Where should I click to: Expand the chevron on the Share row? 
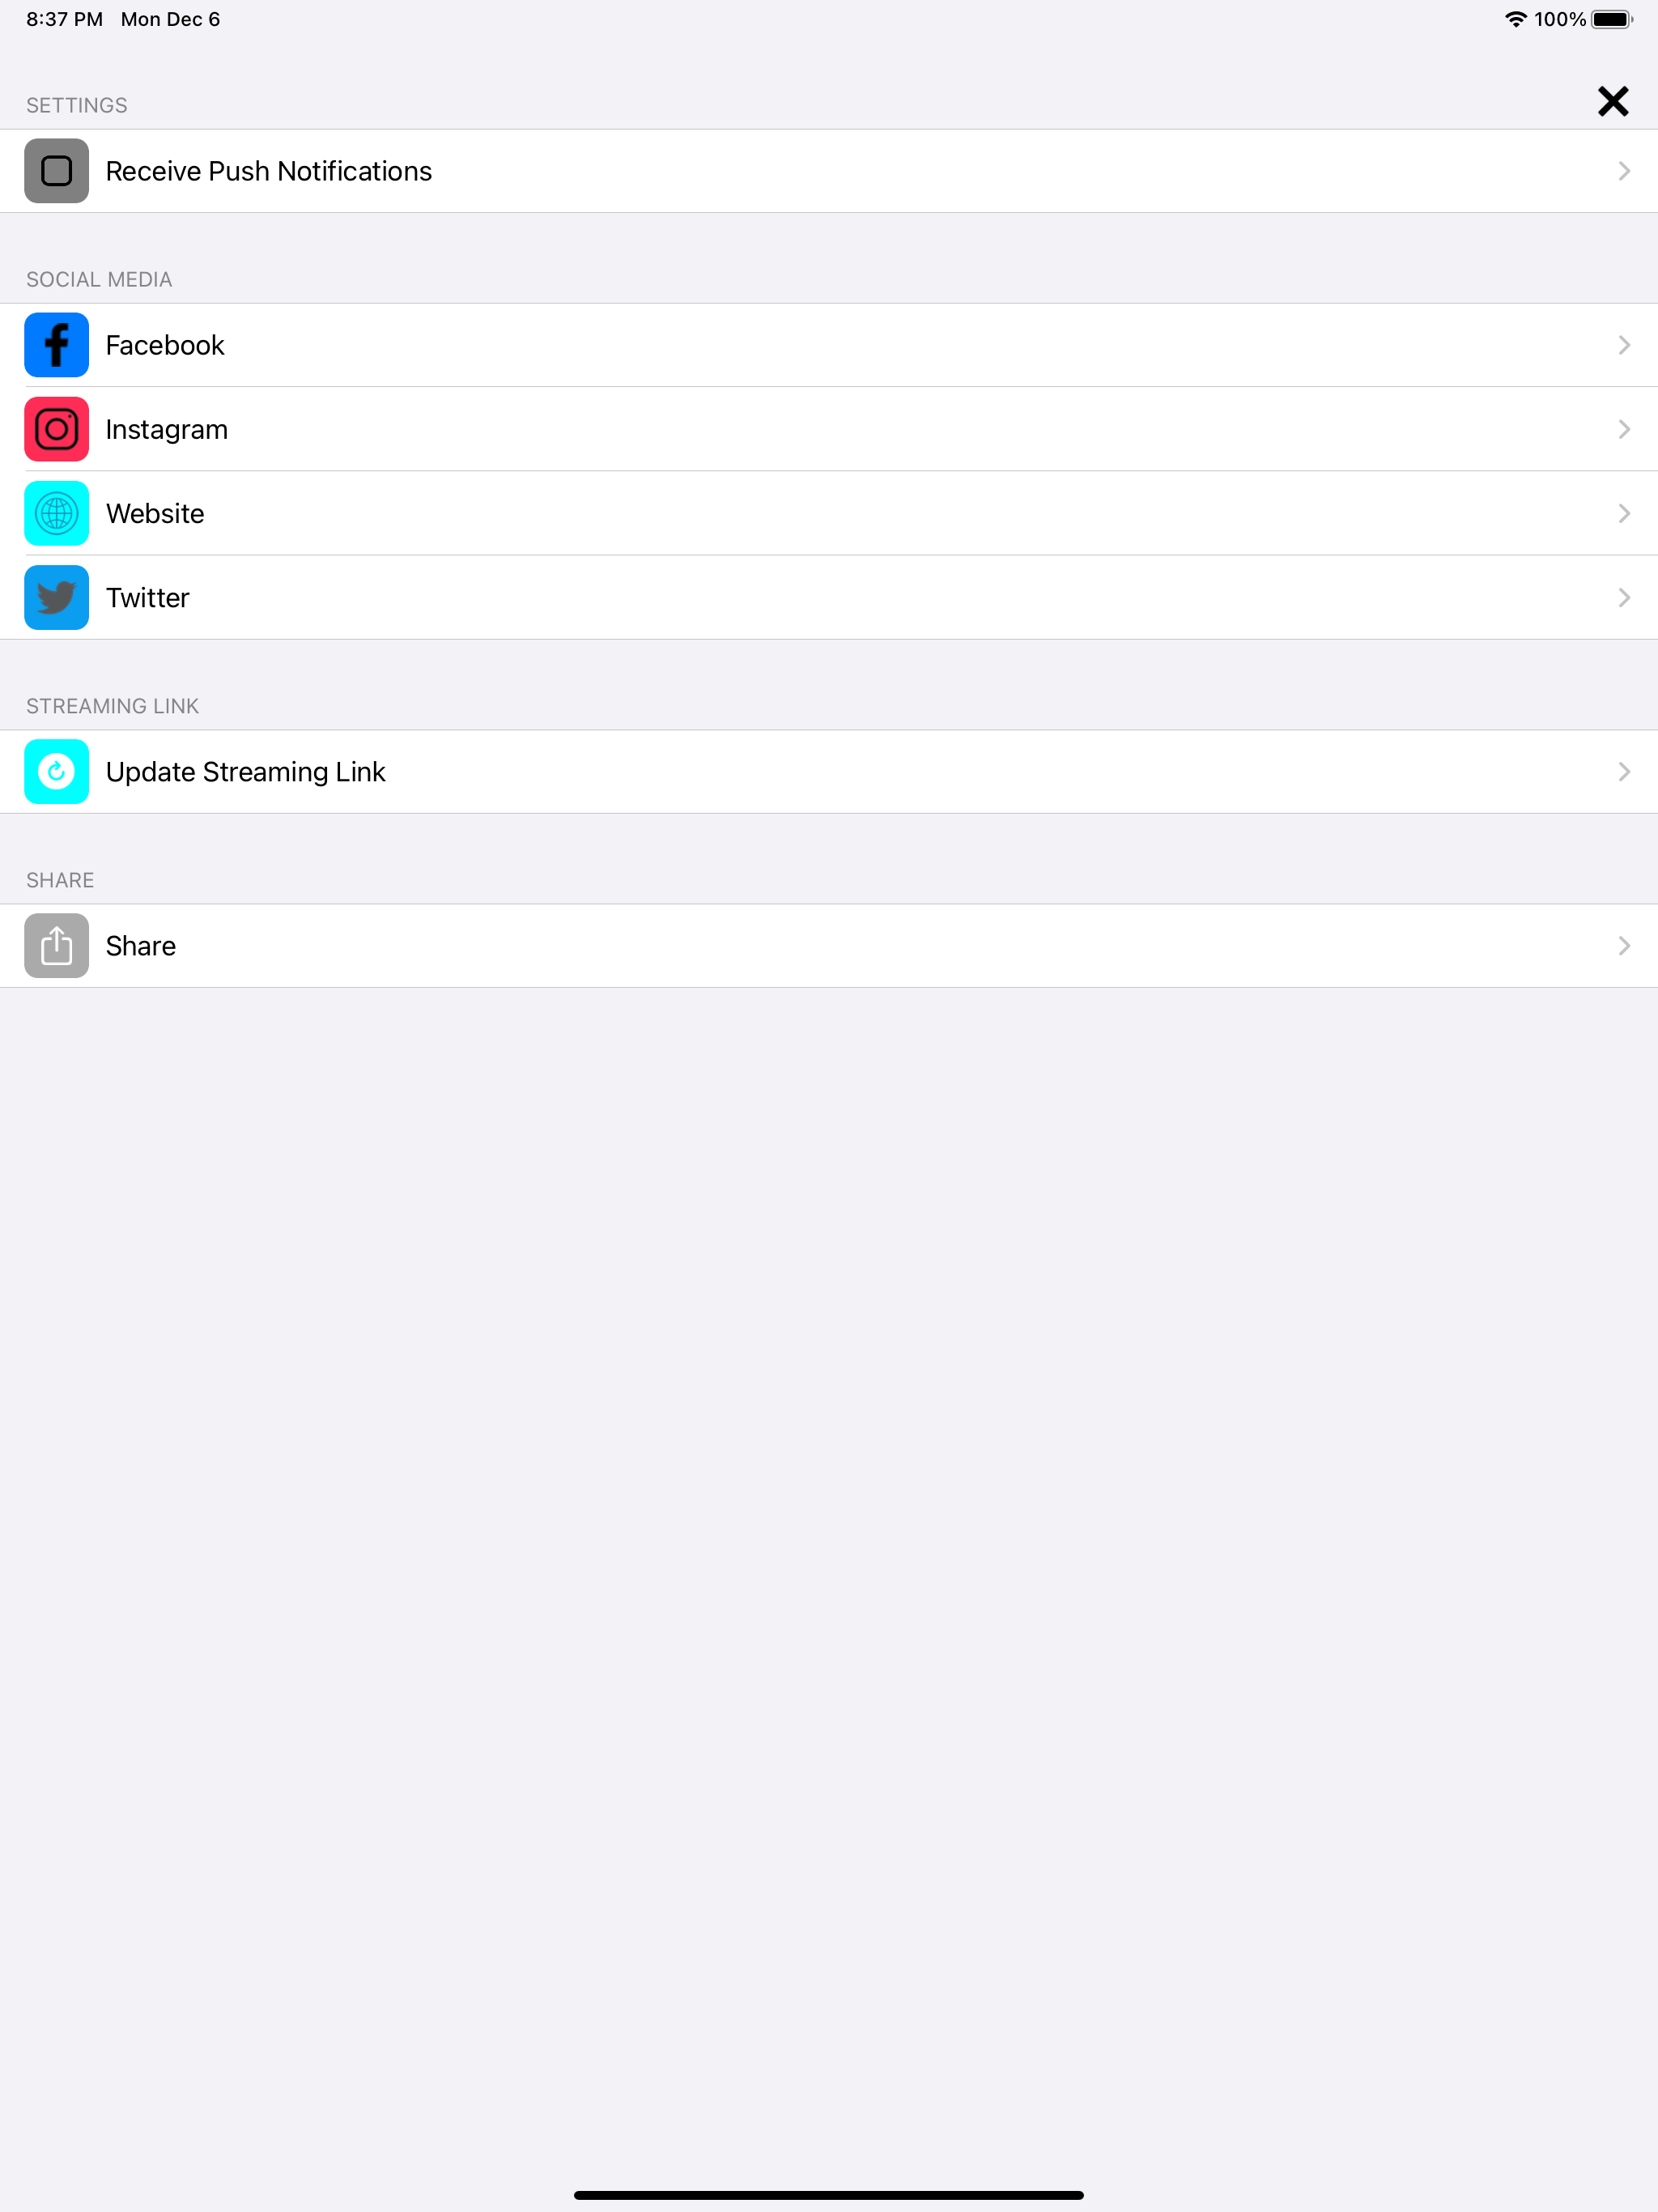pyautogui.click(x=1624, y=945)
